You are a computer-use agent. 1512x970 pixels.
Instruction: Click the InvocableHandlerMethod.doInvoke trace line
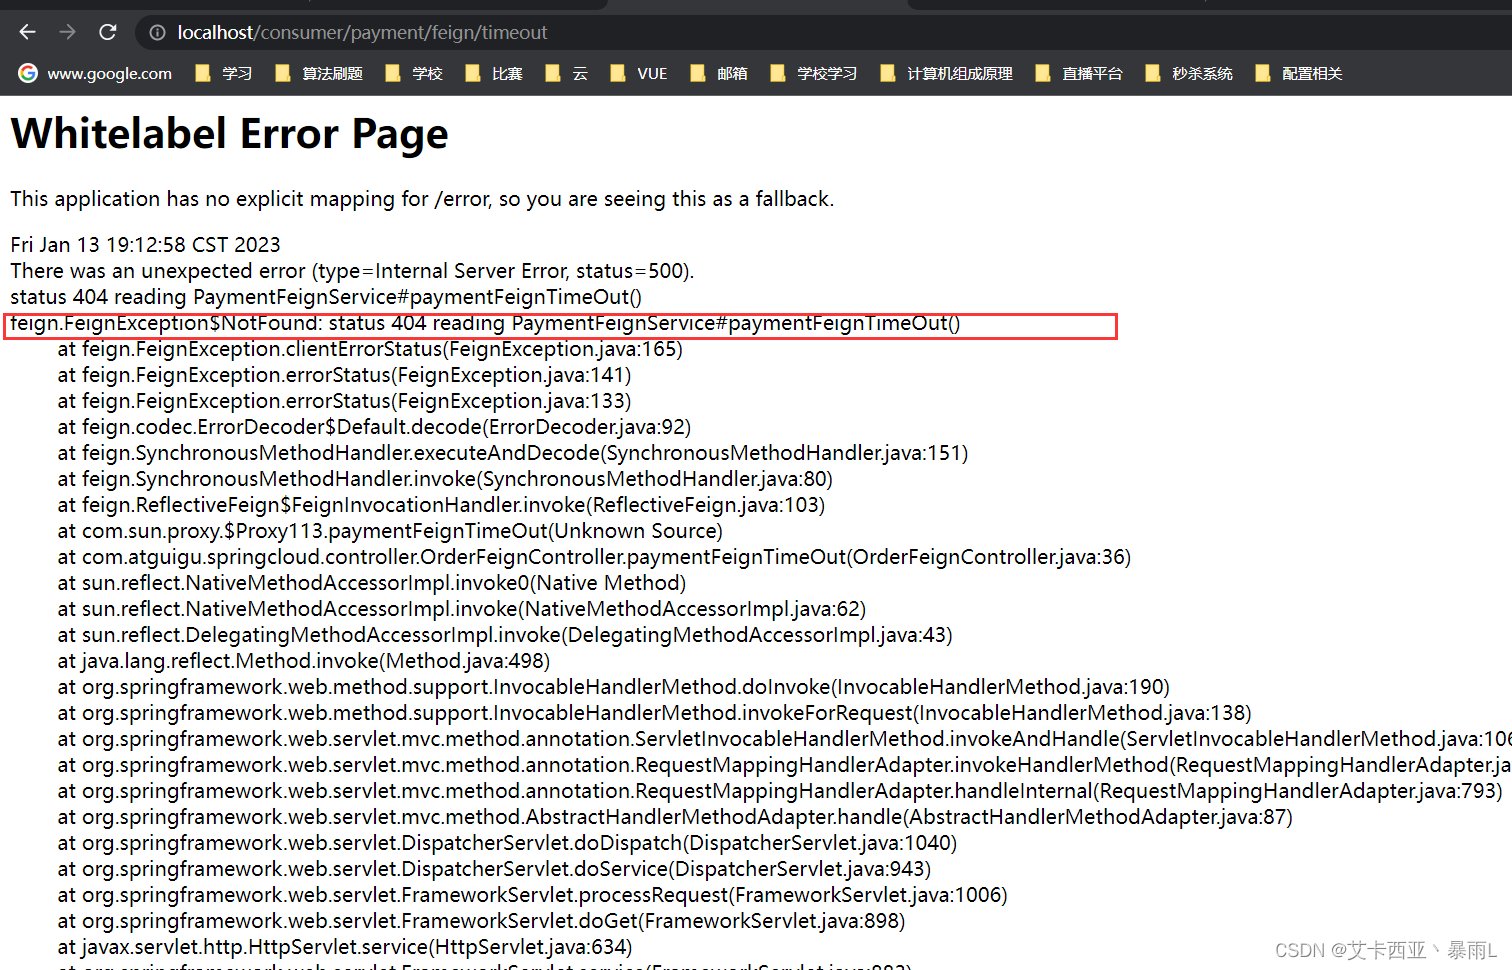tap(614, 687)
